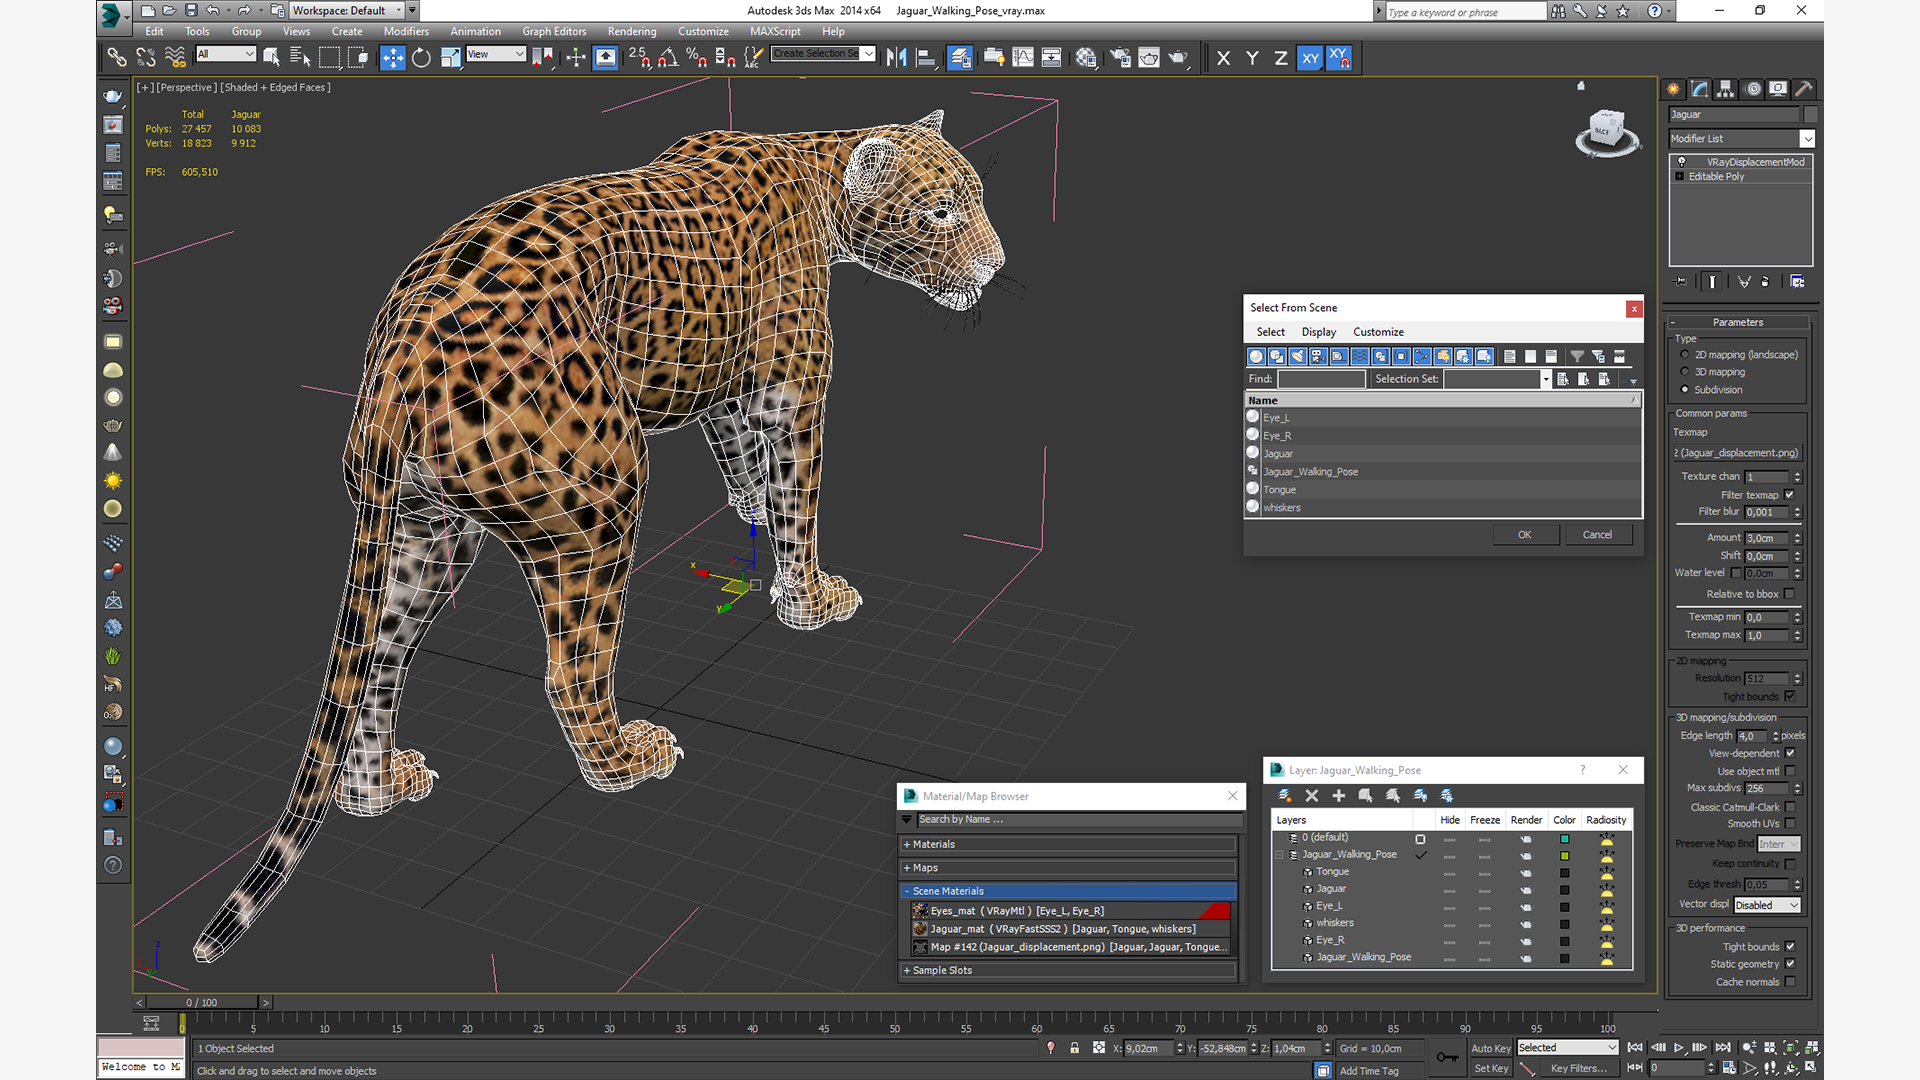The height and width of the screenshot is (1080, 1920).
Task: Click the Unlink Selection tool
Action: [146, 58]
